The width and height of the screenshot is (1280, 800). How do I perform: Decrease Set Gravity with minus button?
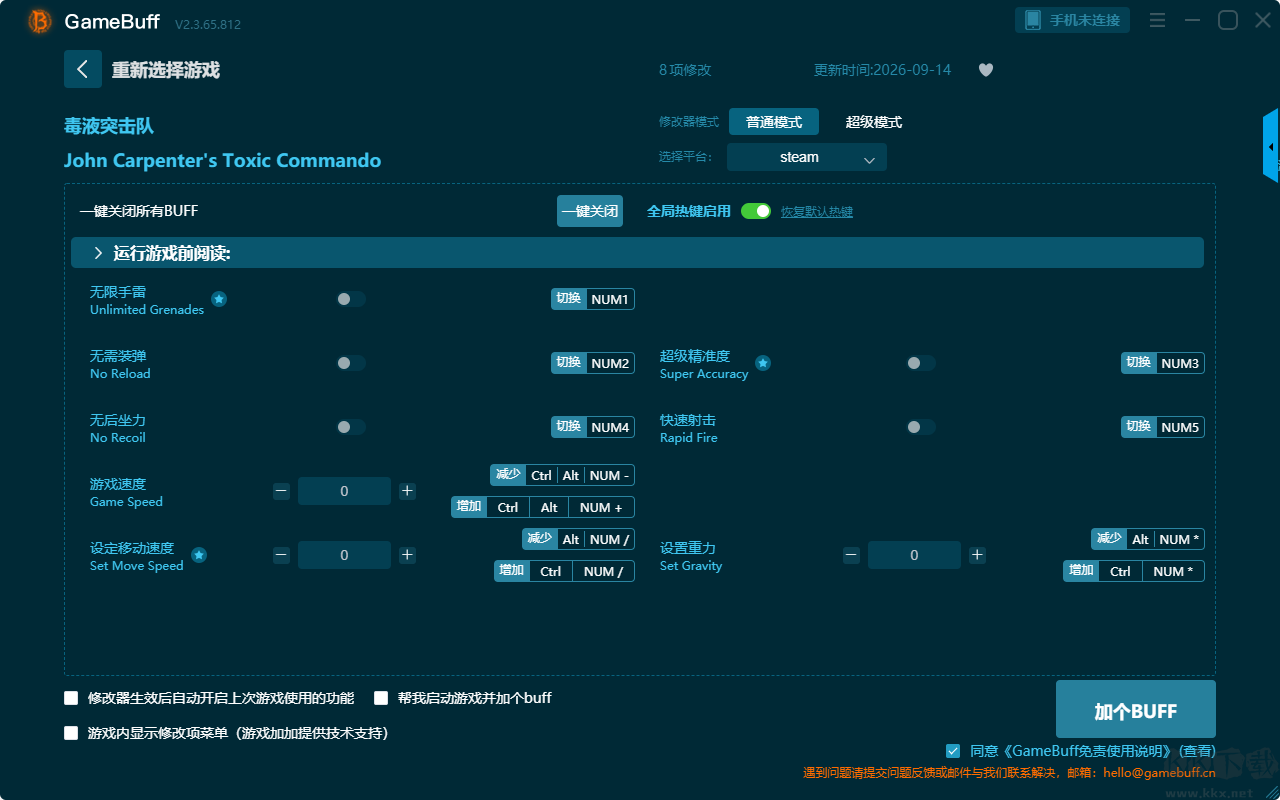click(851, 555)
